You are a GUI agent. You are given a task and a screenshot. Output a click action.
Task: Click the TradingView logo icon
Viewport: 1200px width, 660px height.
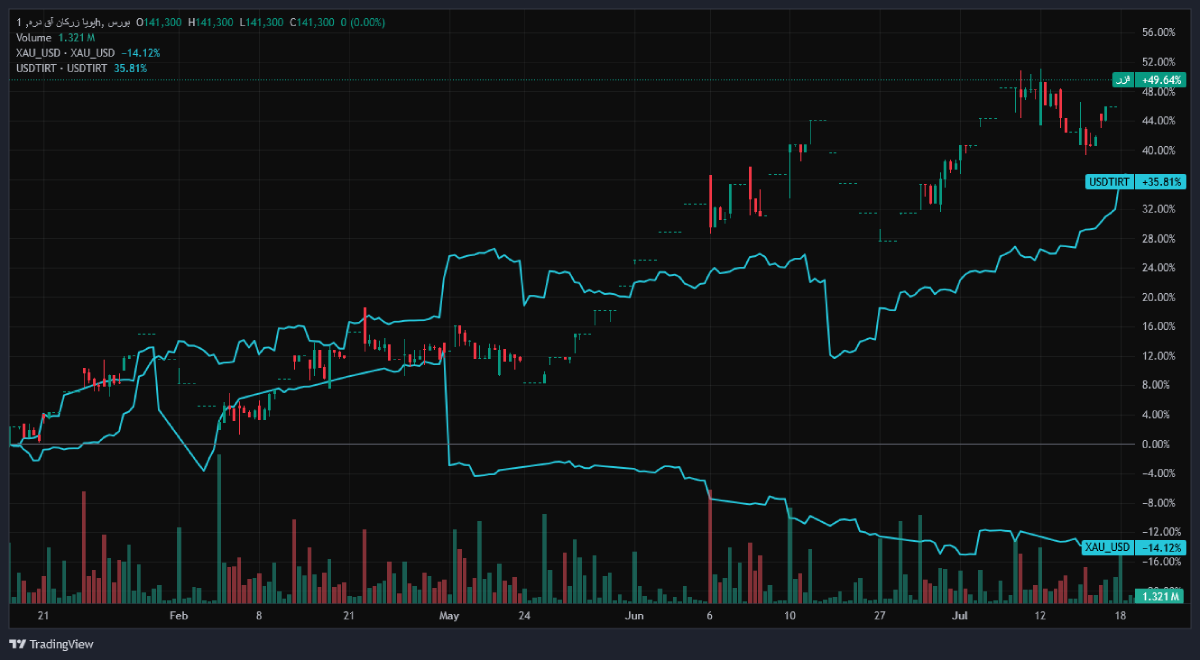click(18, 644)
